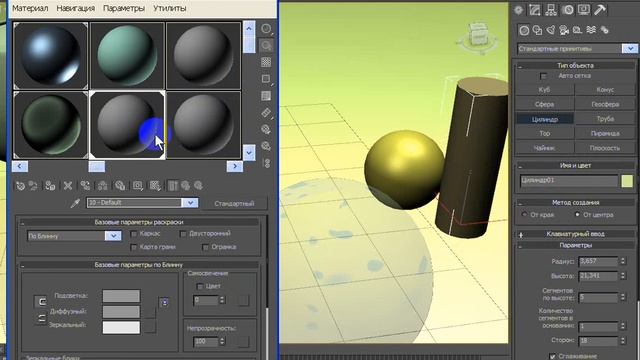The height and width of the screenshot is (360, 640).
Task: Click the Show Map in Viewport icon
Action: click(155, 186)
